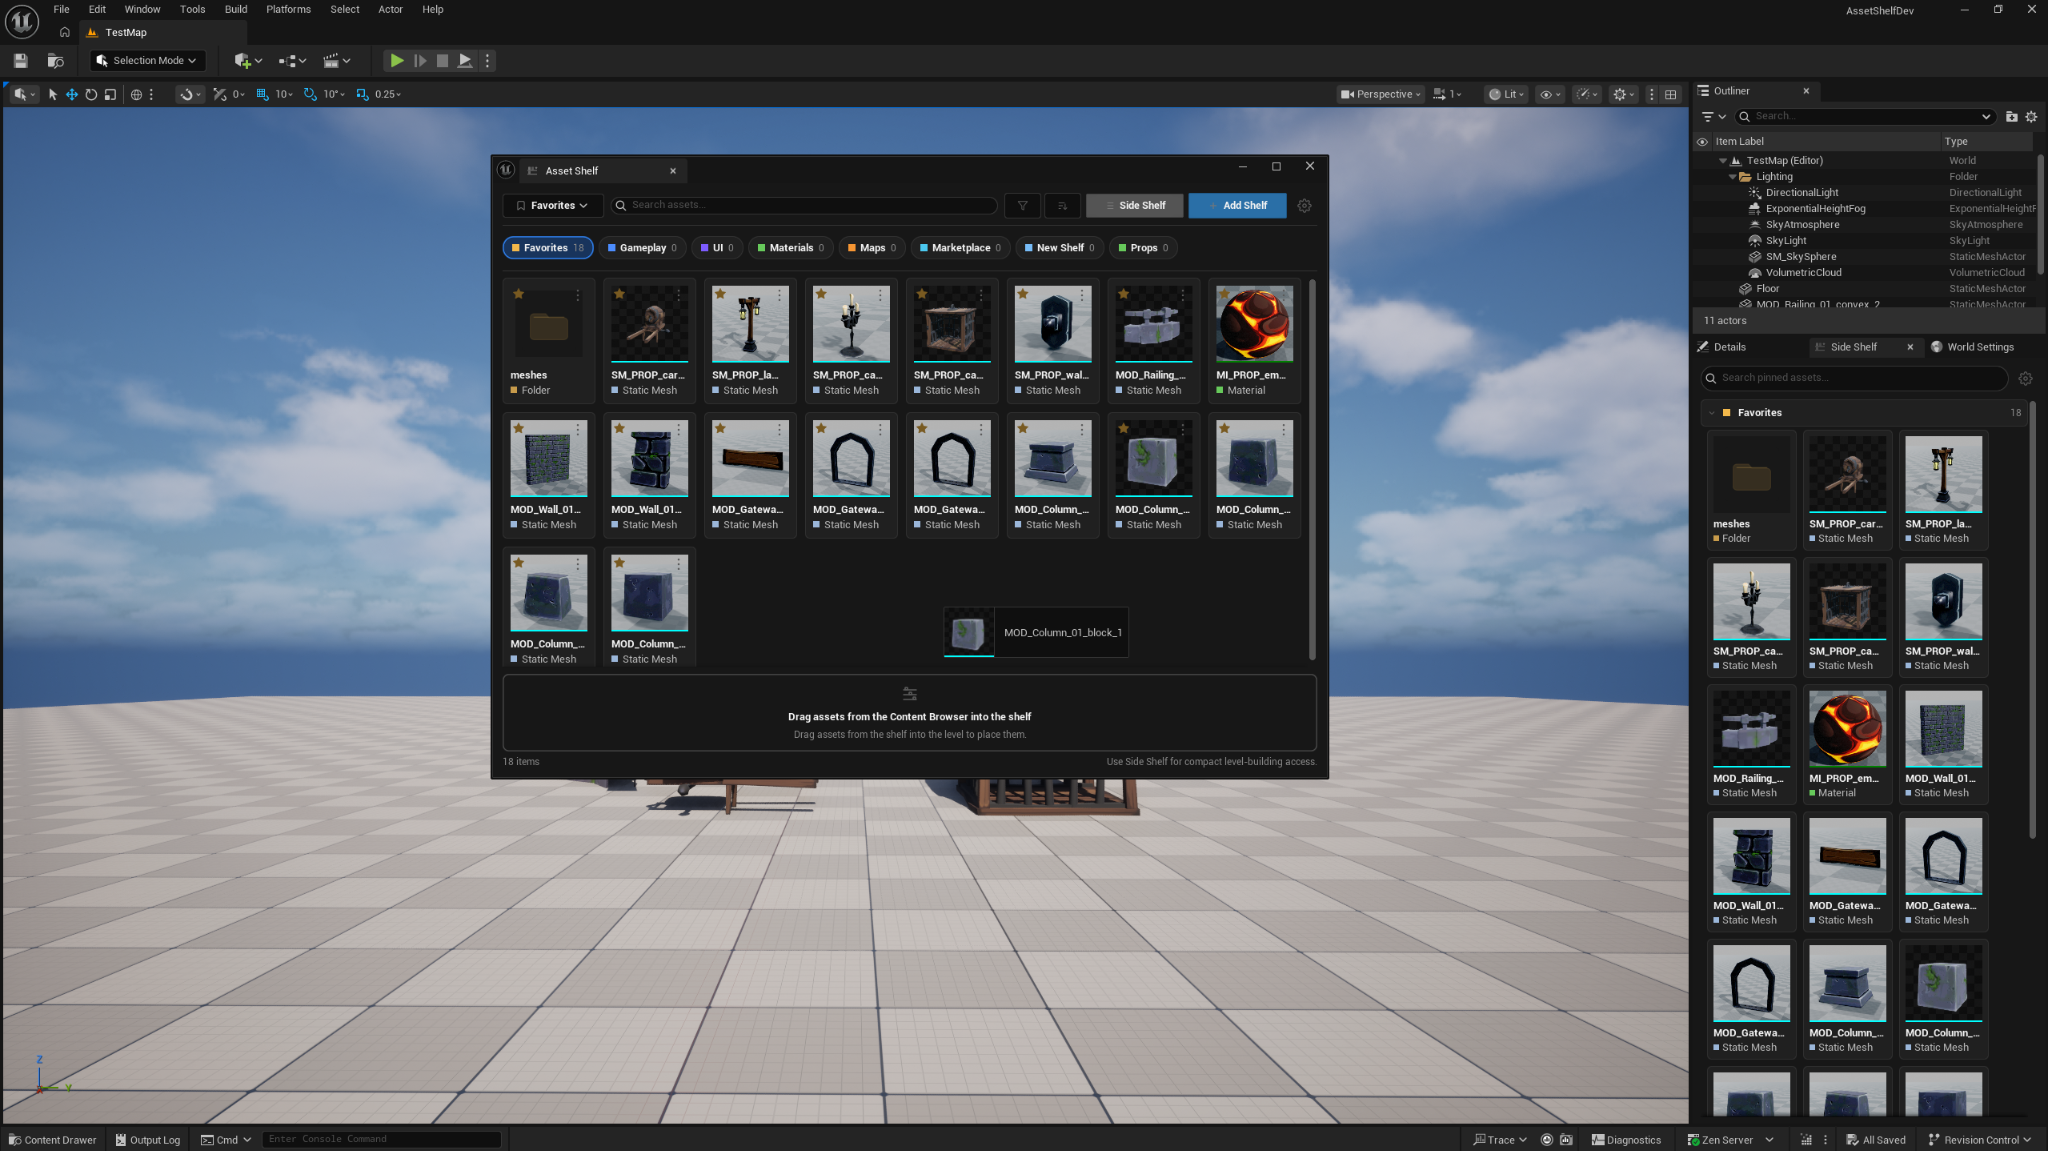Toggle favorite star on SM_PROP_car... asset in Asset Shelf
Screen dimensions: 2048x1151
pyautogui.click(x=619, y=294)
